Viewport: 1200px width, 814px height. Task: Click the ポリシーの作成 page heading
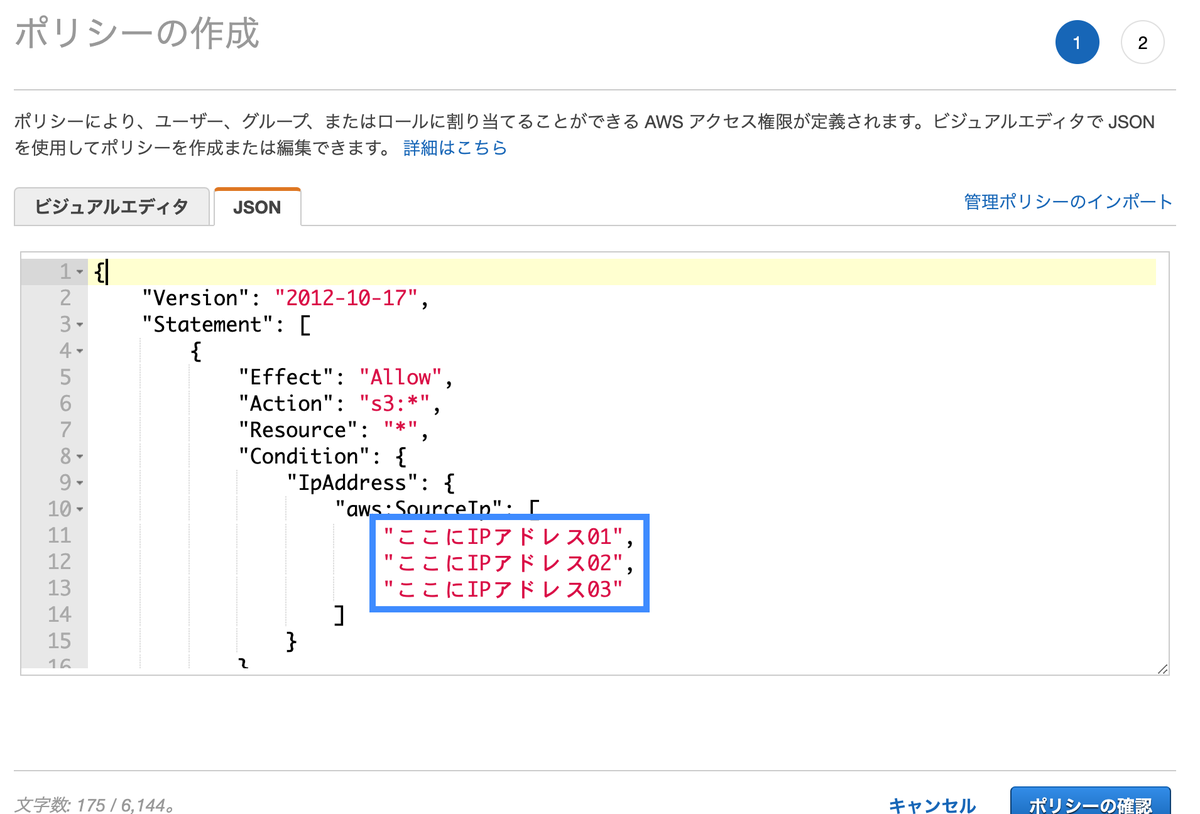tap(138, 33)
